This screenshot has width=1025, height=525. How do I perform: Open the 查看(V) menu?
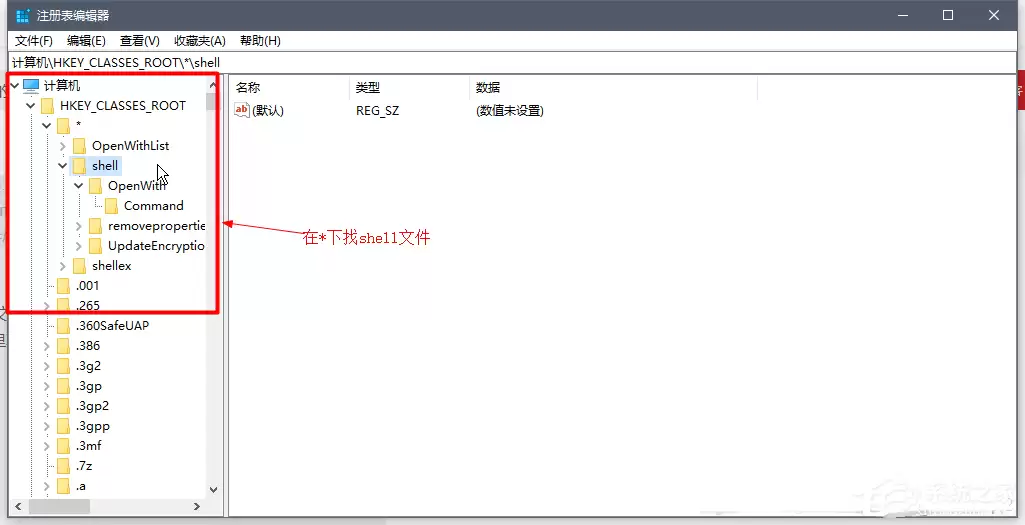[x=140, y=41]
